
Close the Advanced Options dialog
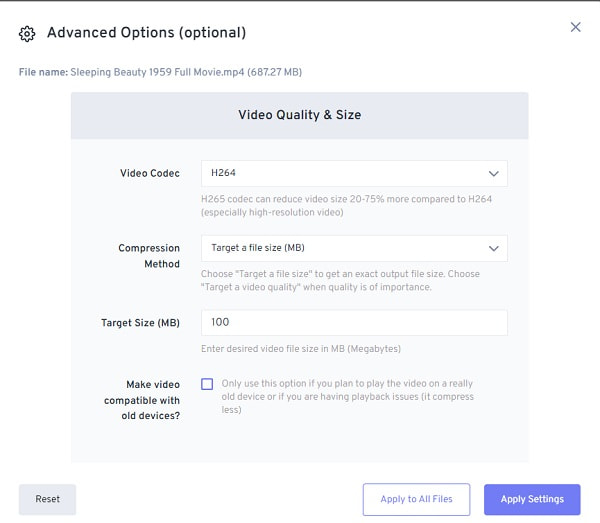tap(575, 27)
